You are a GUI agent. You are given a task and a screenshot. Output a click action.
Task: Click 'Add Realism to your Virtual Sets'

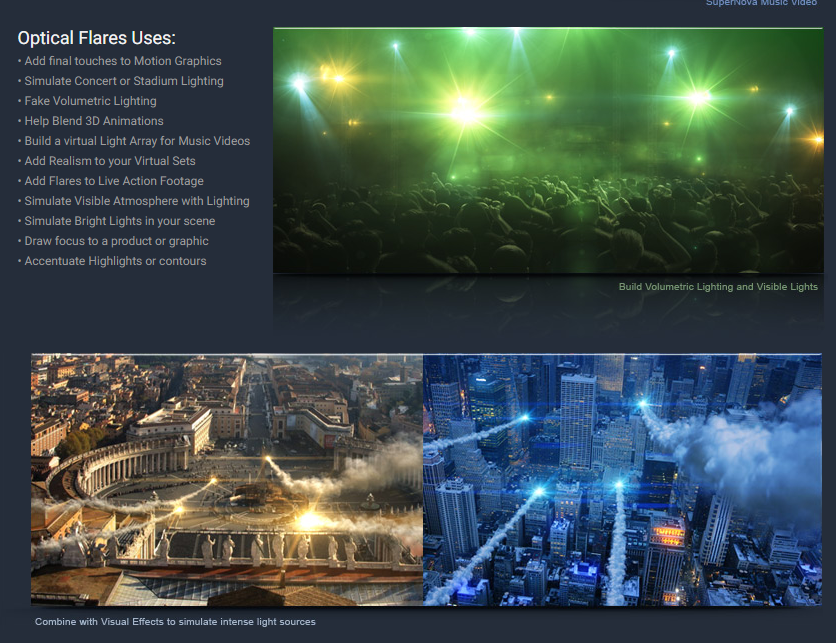pyautogui.click(x=110, y=161)
